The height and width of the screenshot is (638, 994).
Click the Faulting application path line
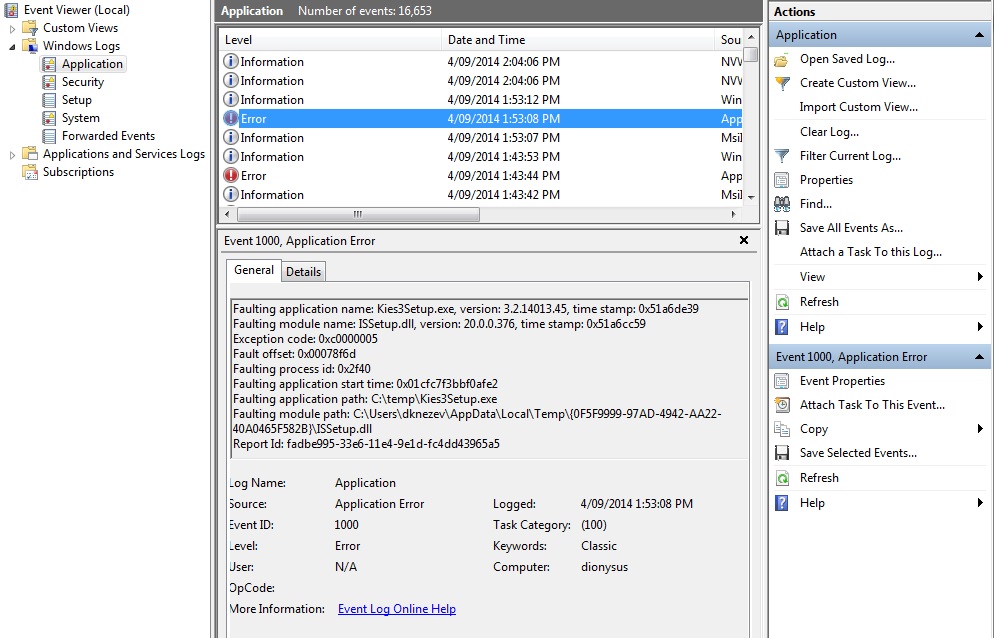tap(365, 400)
